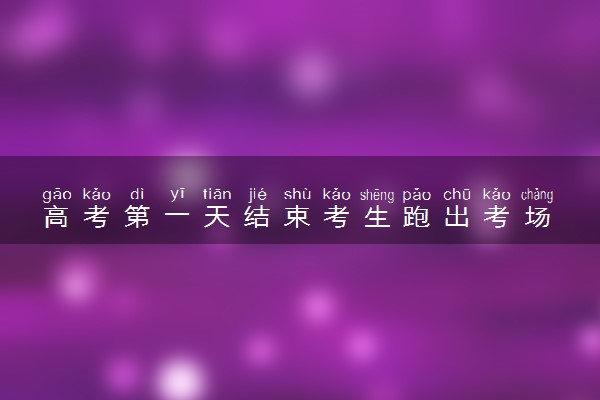Select the character 束
The image size is (600, 400).
[297, 217]
